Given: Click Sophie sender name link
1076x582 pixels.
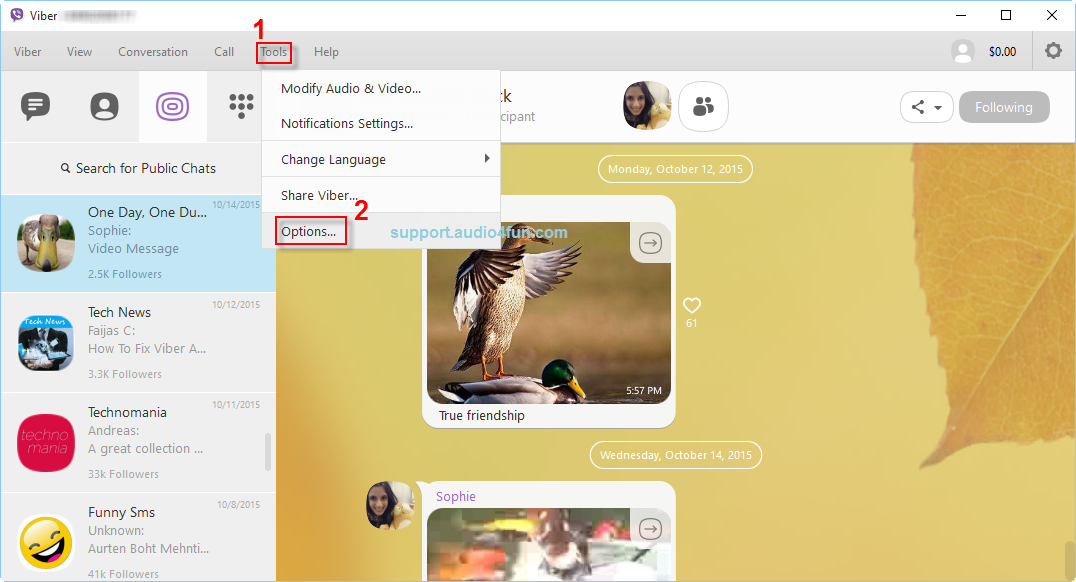Looking at the screenshot, I should click(x=456, y=496).
